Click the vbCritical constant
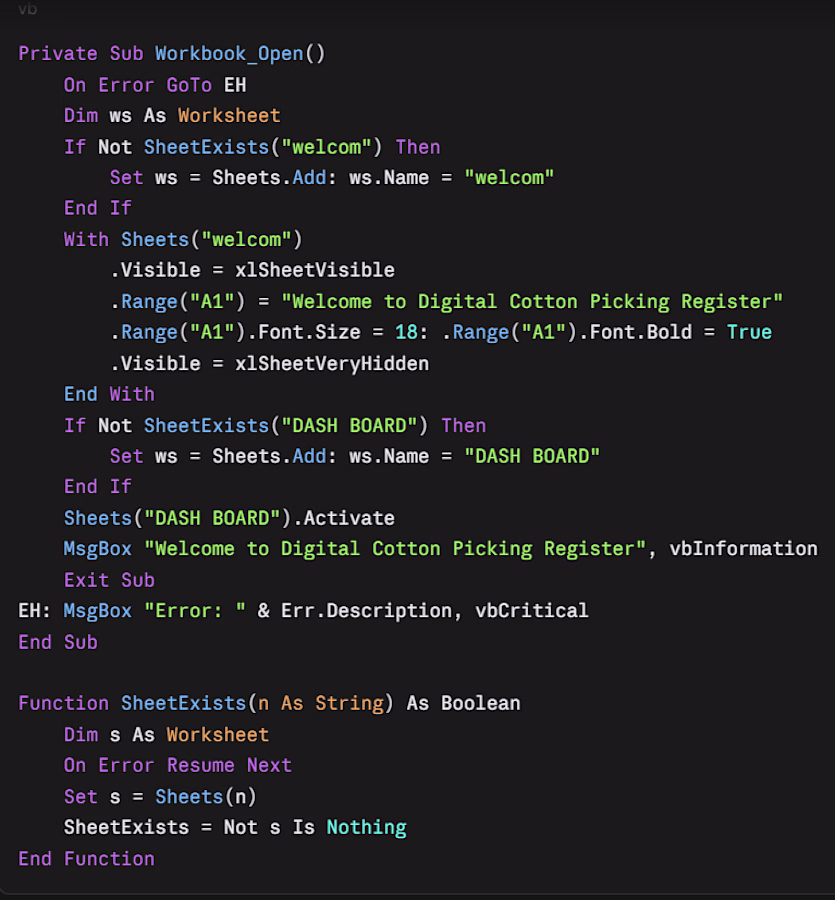Screen dimensions: 835x900 531,611
